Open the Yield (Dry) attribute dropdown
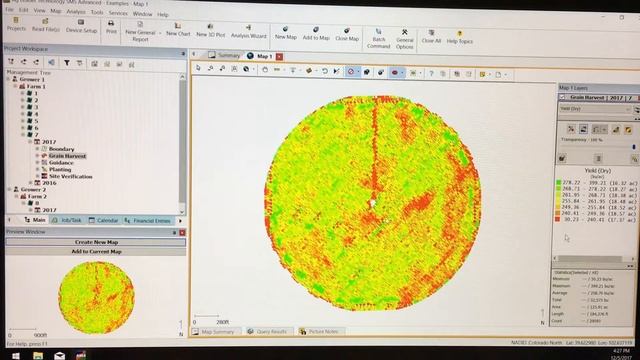This screenshot has height=360, width=640. click(595, 109)
